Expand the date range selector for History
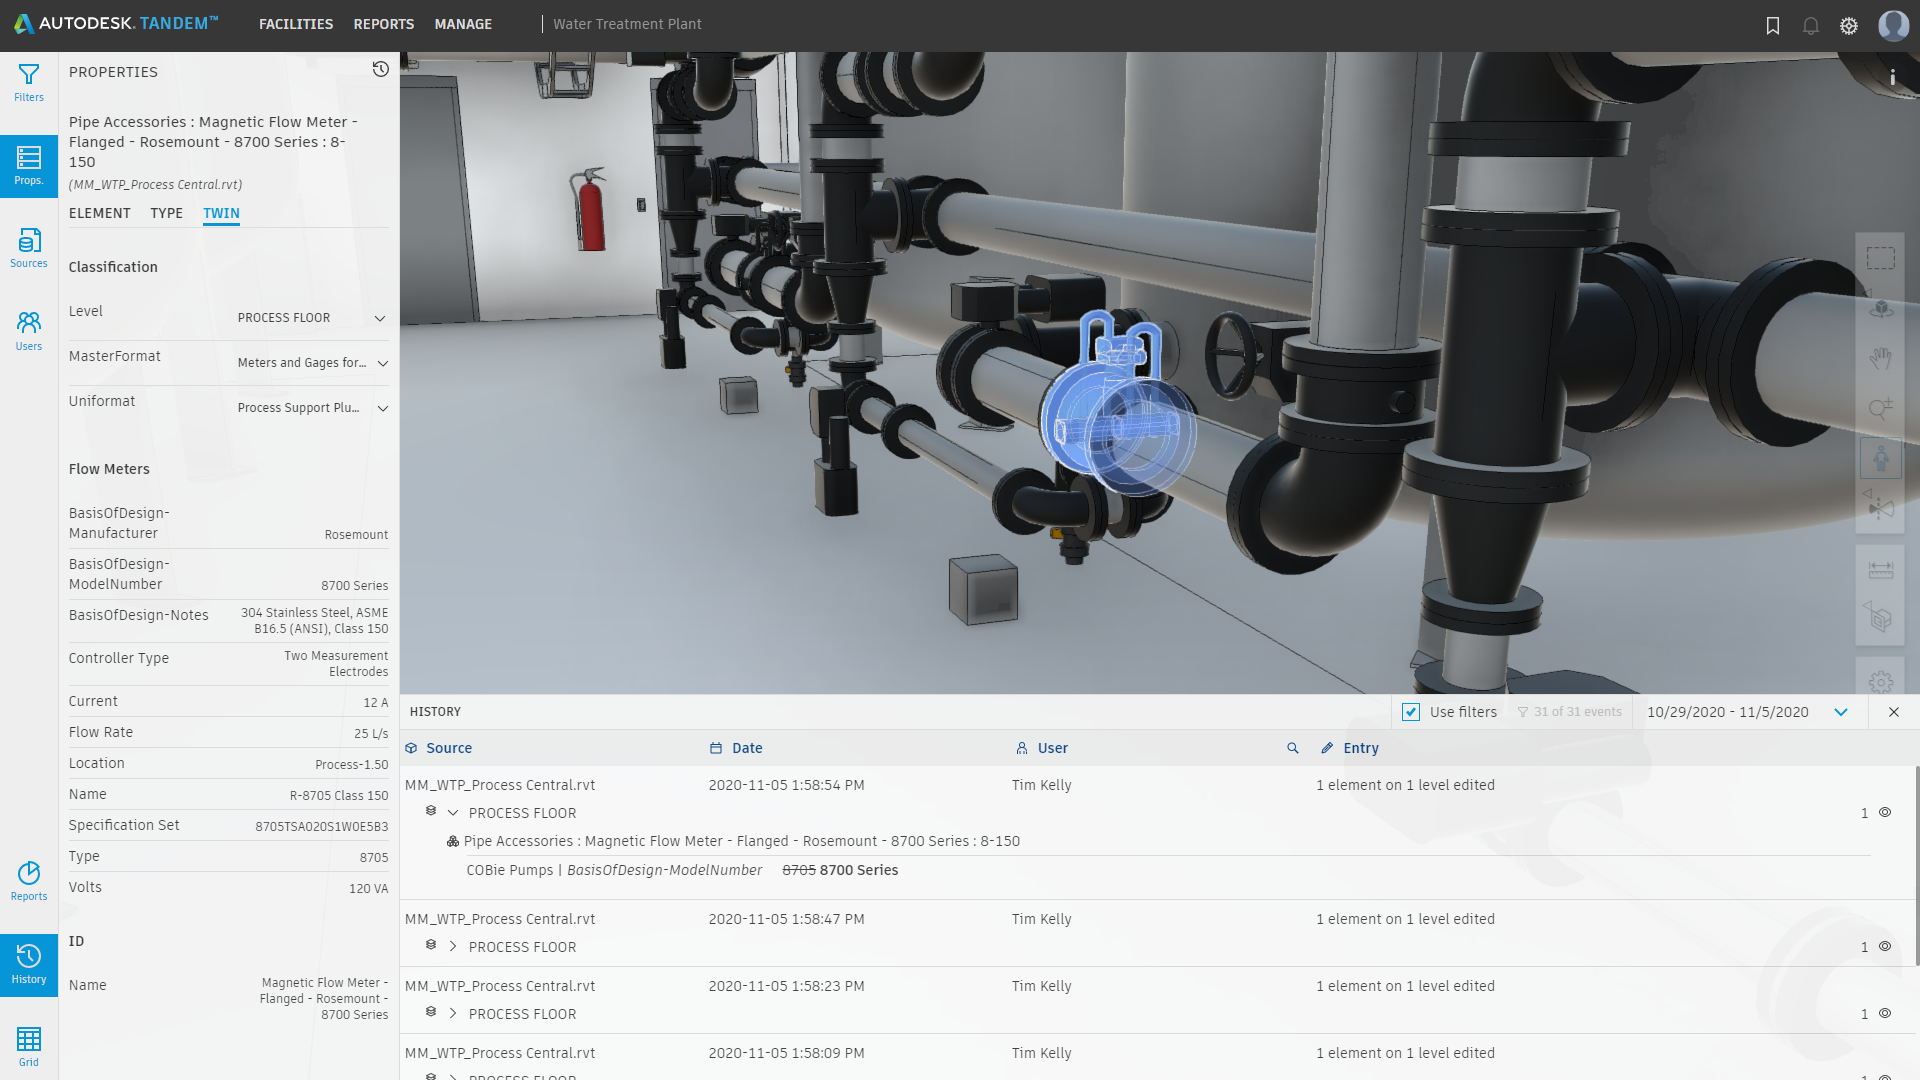Screen dimensions: 1920x1080 [1842, 712]
